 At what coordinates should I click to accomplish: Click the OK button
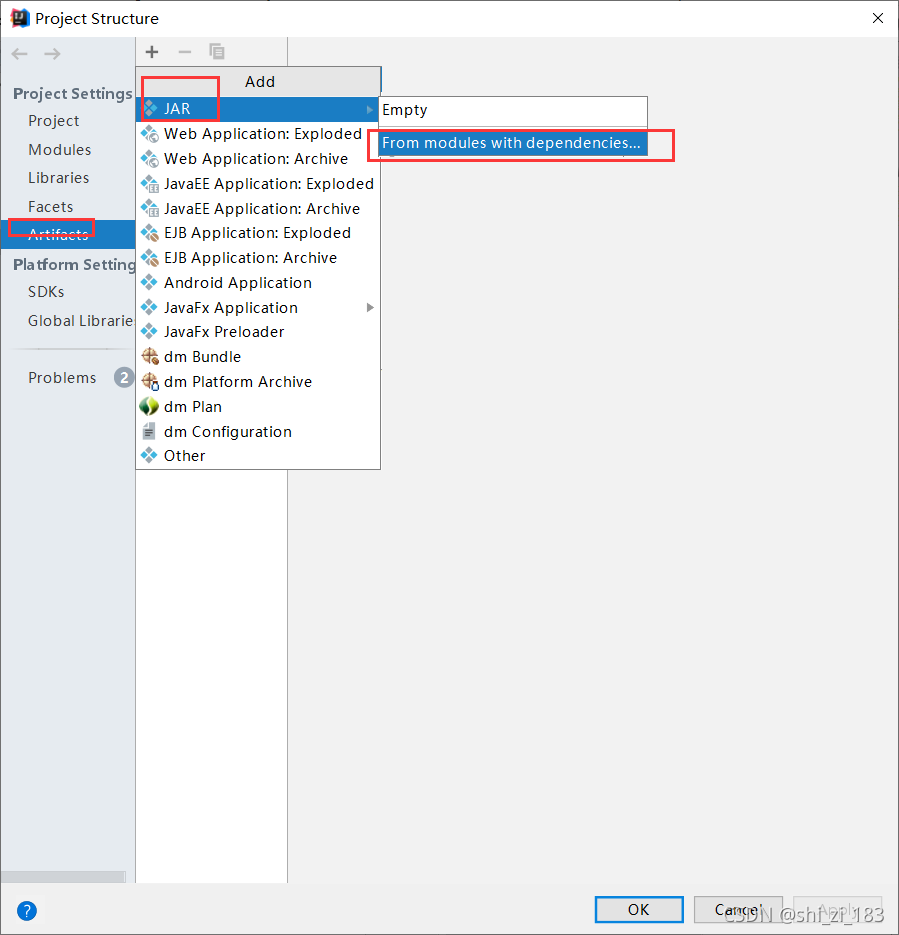(639, 909)
